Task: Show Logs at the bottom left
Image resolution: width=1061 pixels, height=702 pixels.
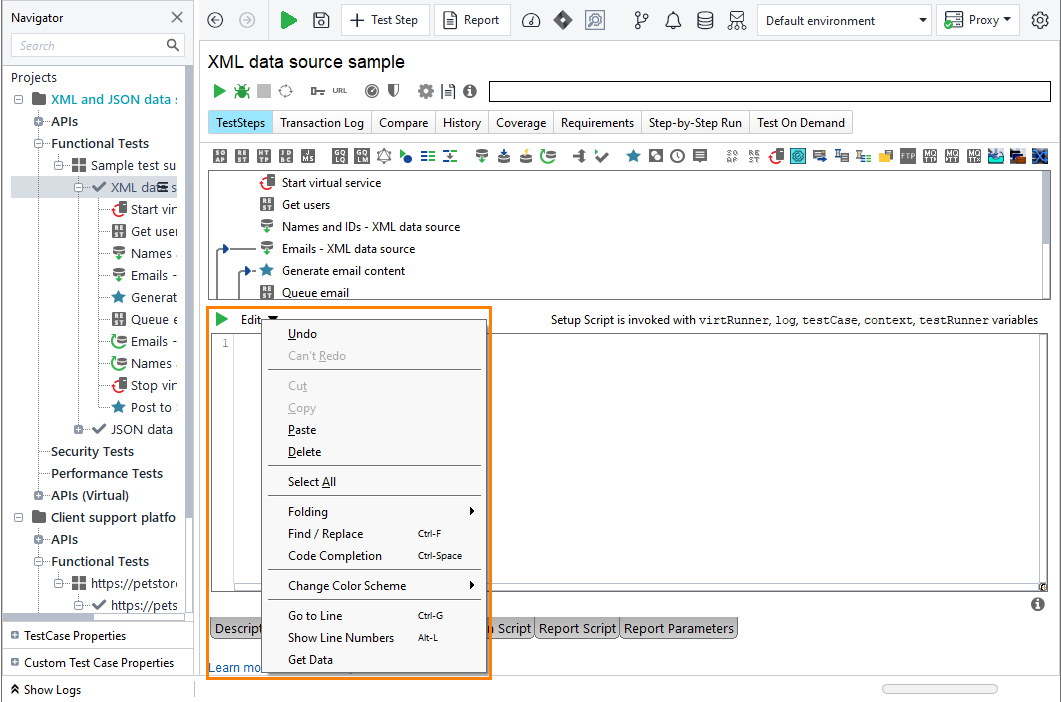Action: point(46,689)
